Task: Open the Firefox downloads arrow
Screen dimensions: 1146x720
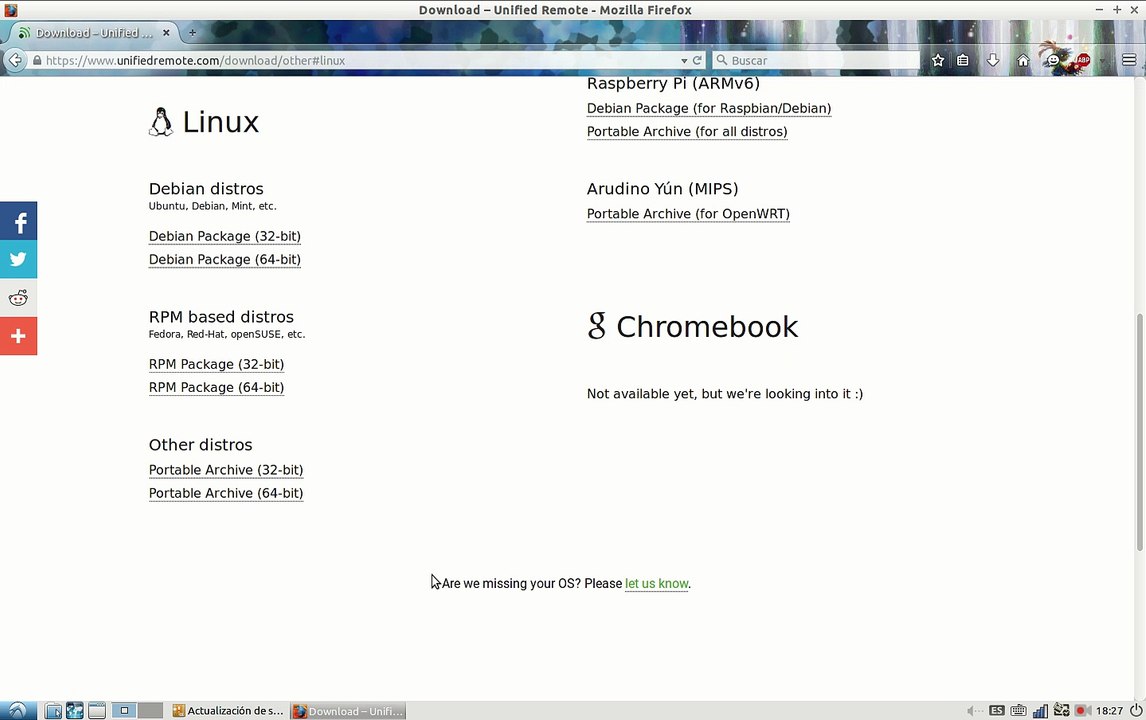Action: point(993,61)
